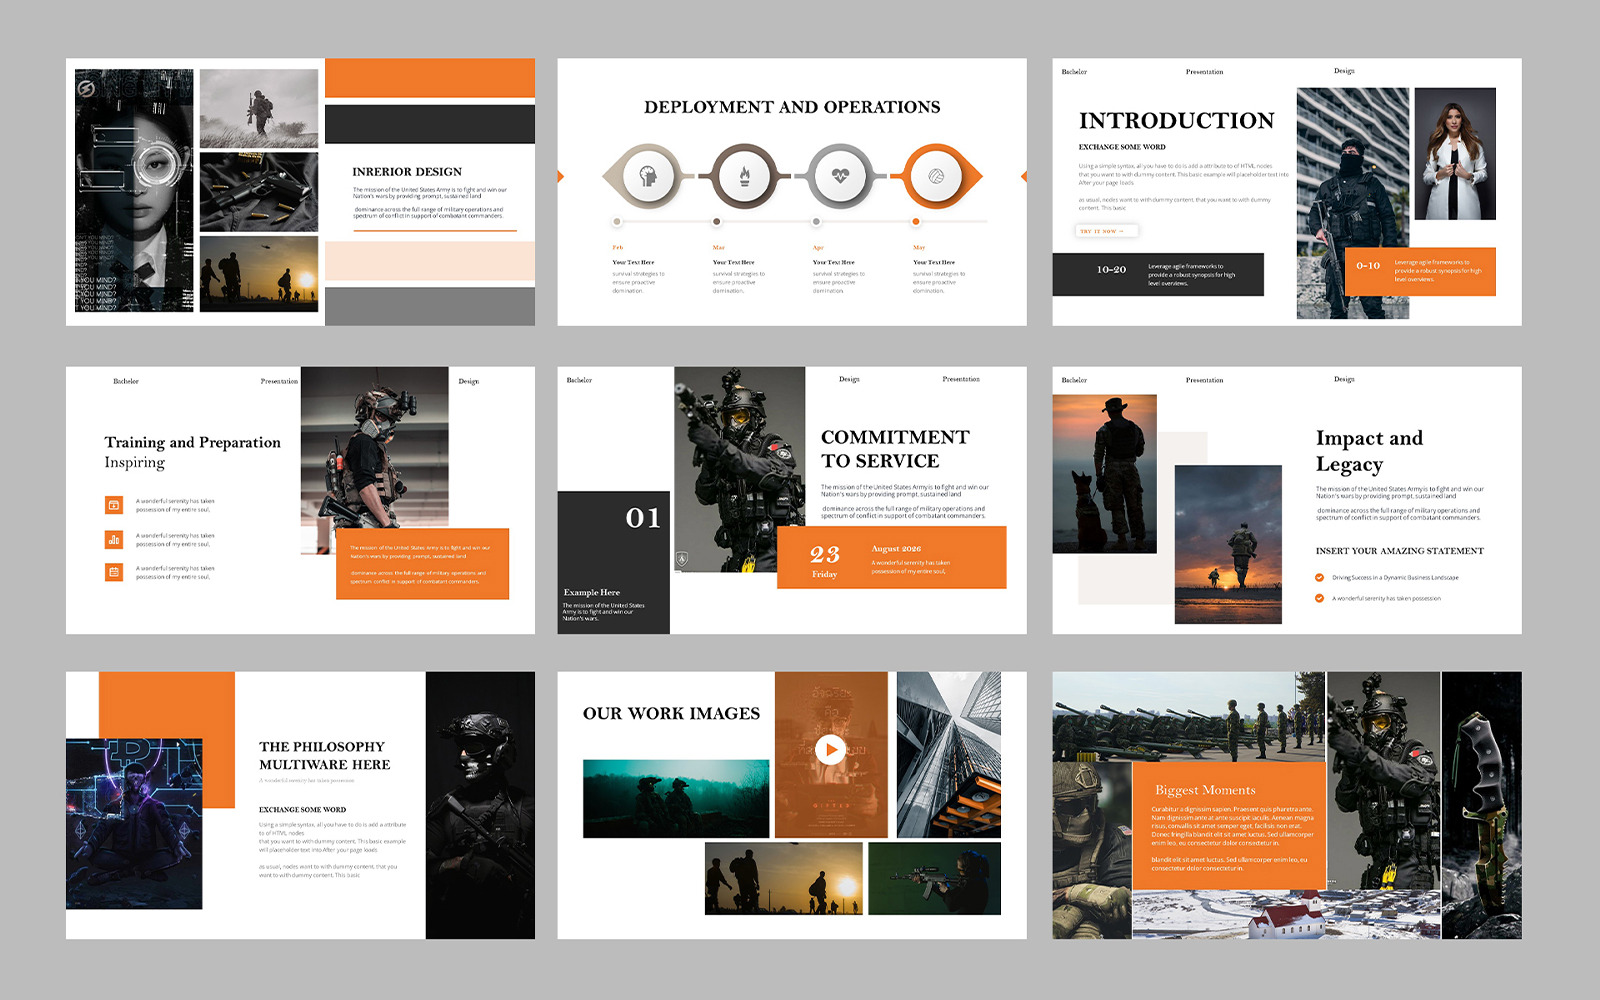
Task: Toggle the orange arrow left of the timeline
Action: (x=560, y=177)
